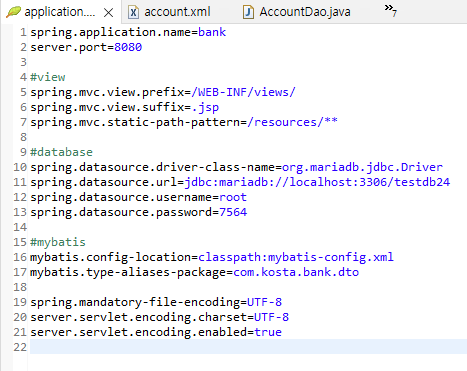Click the spring.mvc.view.prefix key
Image resolution: width=467 pixels, height=371 pixels.
point(107,92)
